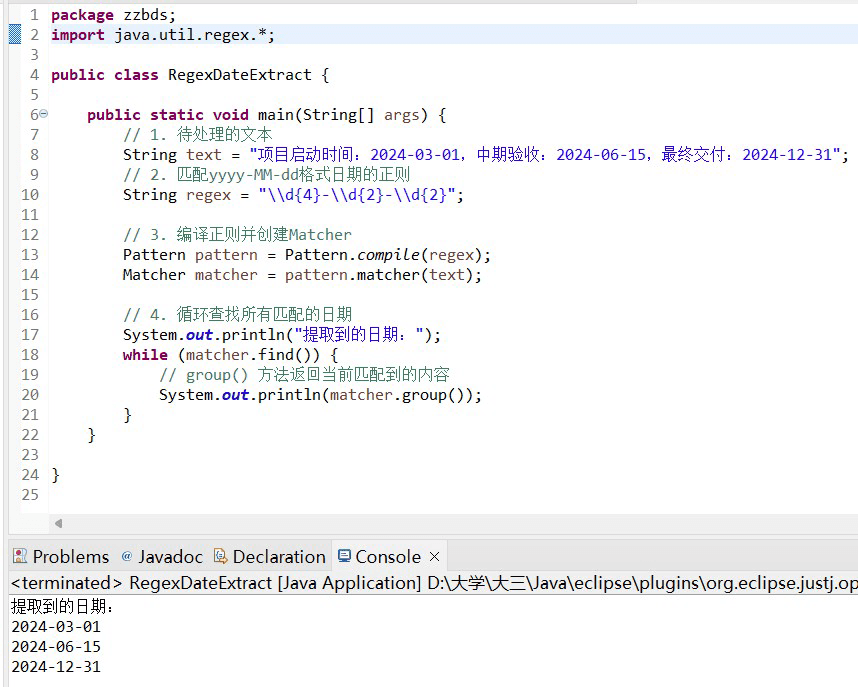
Task: Click the Javadoc @ icon
Action: tap(126, 556)
